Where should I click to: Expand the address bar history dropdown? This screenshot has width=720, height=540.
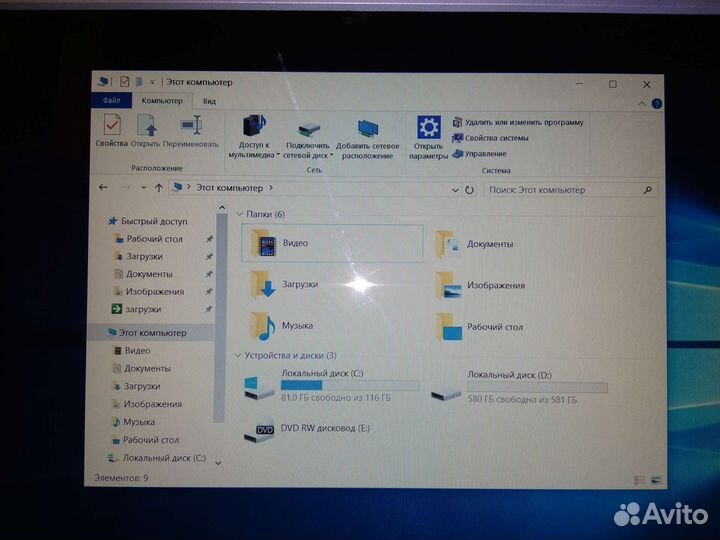[x=455, y=190]
